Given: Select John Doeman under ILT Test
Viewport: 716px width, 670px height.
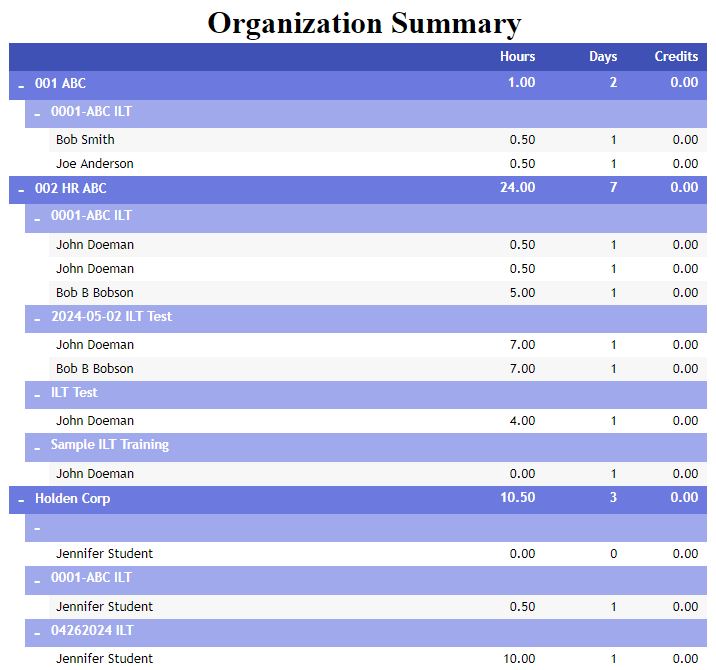Looking at the screenshot, I should [94, 421].
